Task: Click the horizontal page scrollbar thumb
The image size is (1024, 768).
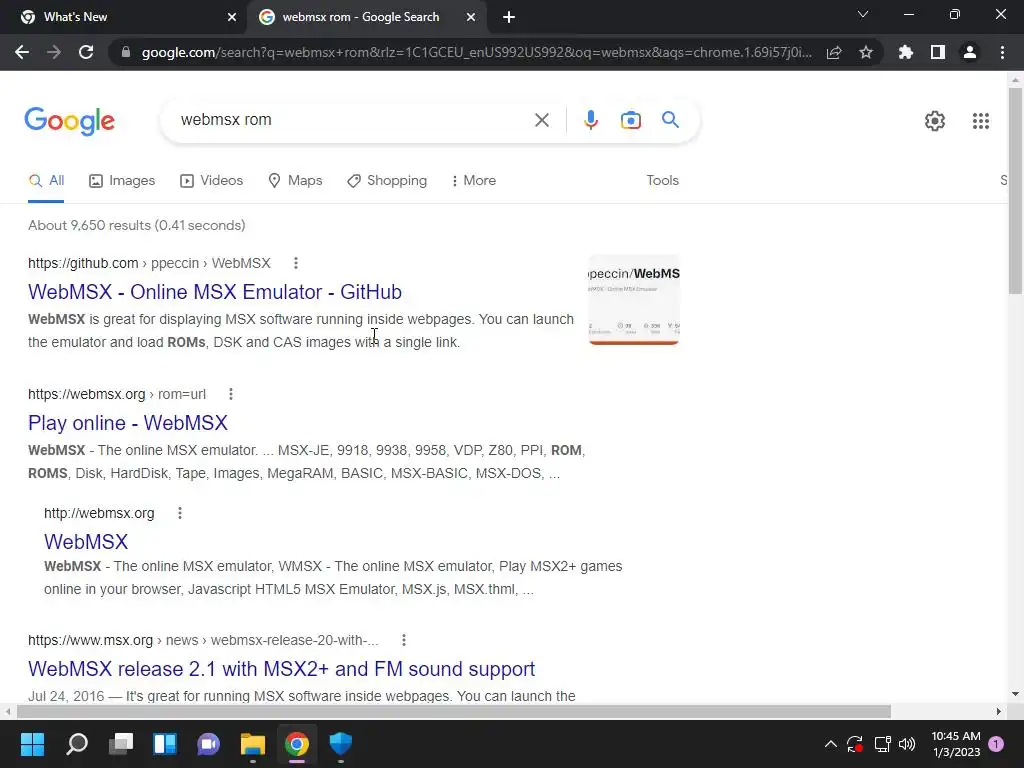Action: coord(454,711)
